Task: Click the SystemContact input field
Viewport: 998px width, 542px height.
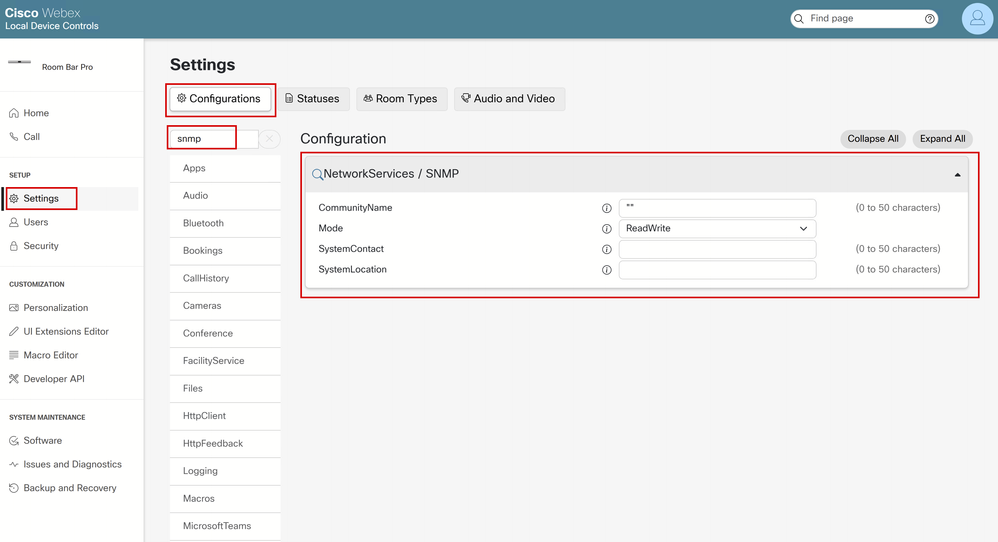Action: click(x=717, y=249)
